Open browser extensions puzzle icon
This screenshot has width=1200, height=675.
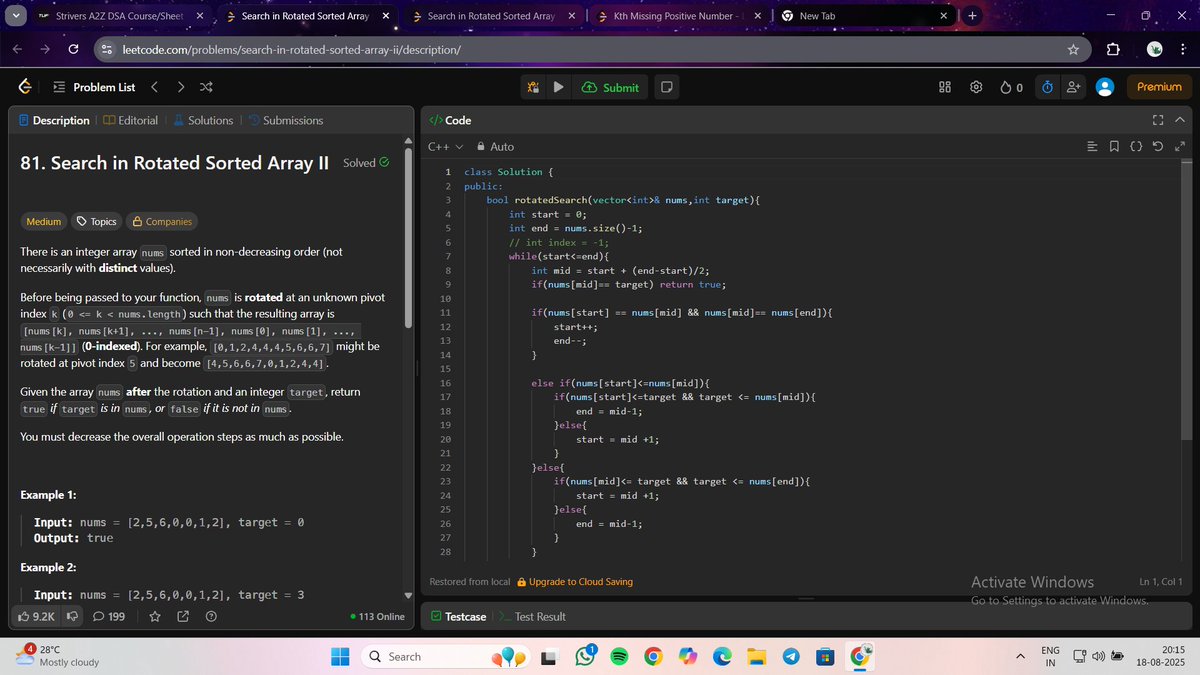[x=1112, y=49]
